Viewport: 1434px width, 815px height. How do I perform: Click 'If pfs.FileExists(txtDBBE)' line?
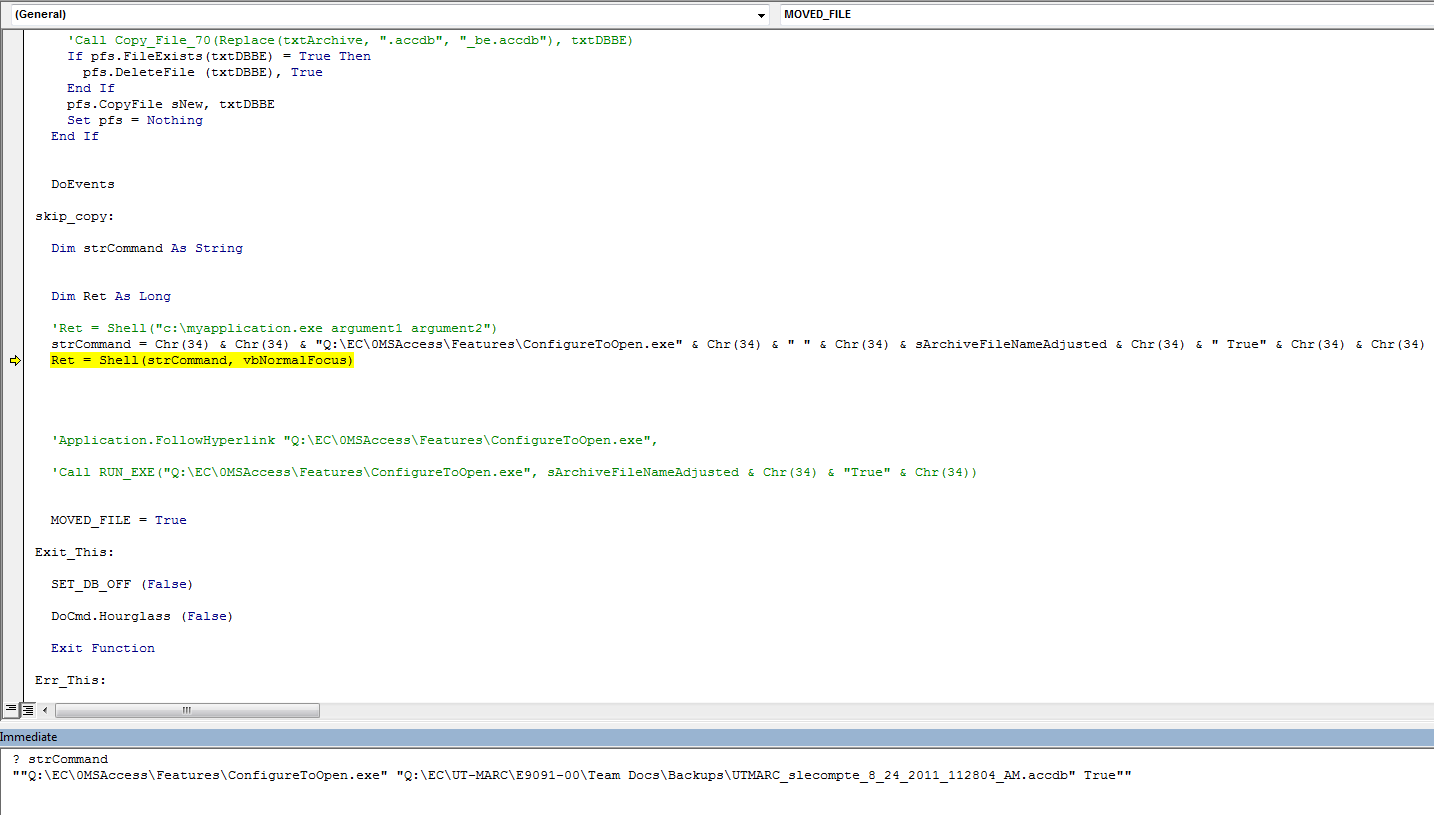click(x=219, y=56)
